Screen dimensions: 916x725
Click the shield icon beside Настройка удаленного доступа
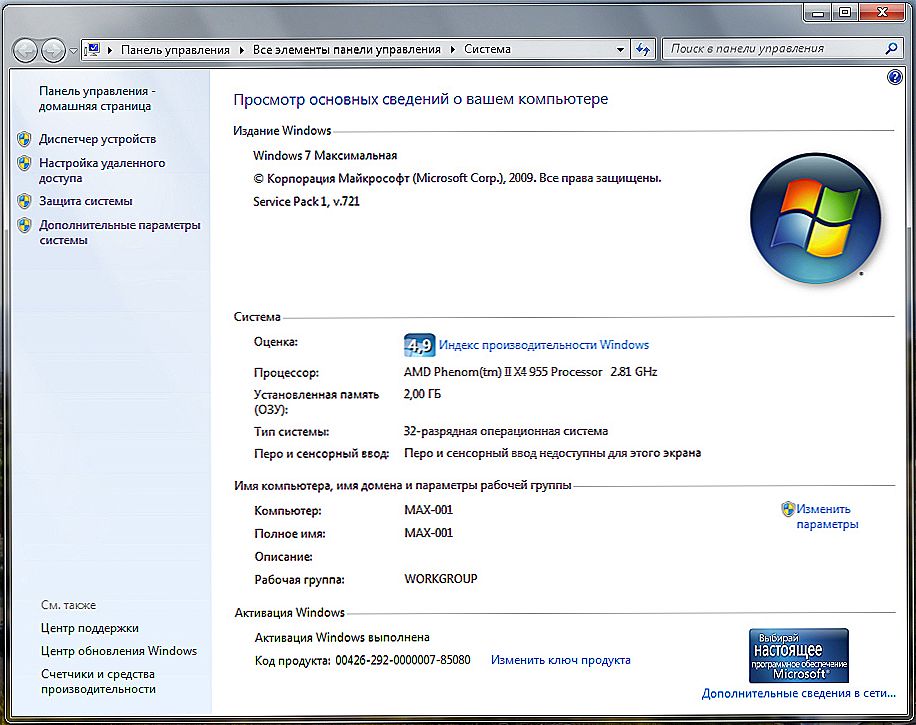[25, 163]
